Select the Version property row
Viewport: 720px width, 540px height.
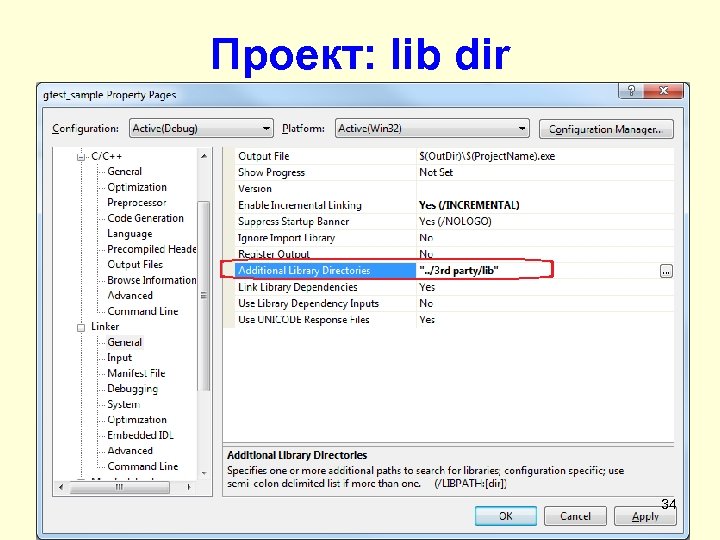click(x=455, y=189)
